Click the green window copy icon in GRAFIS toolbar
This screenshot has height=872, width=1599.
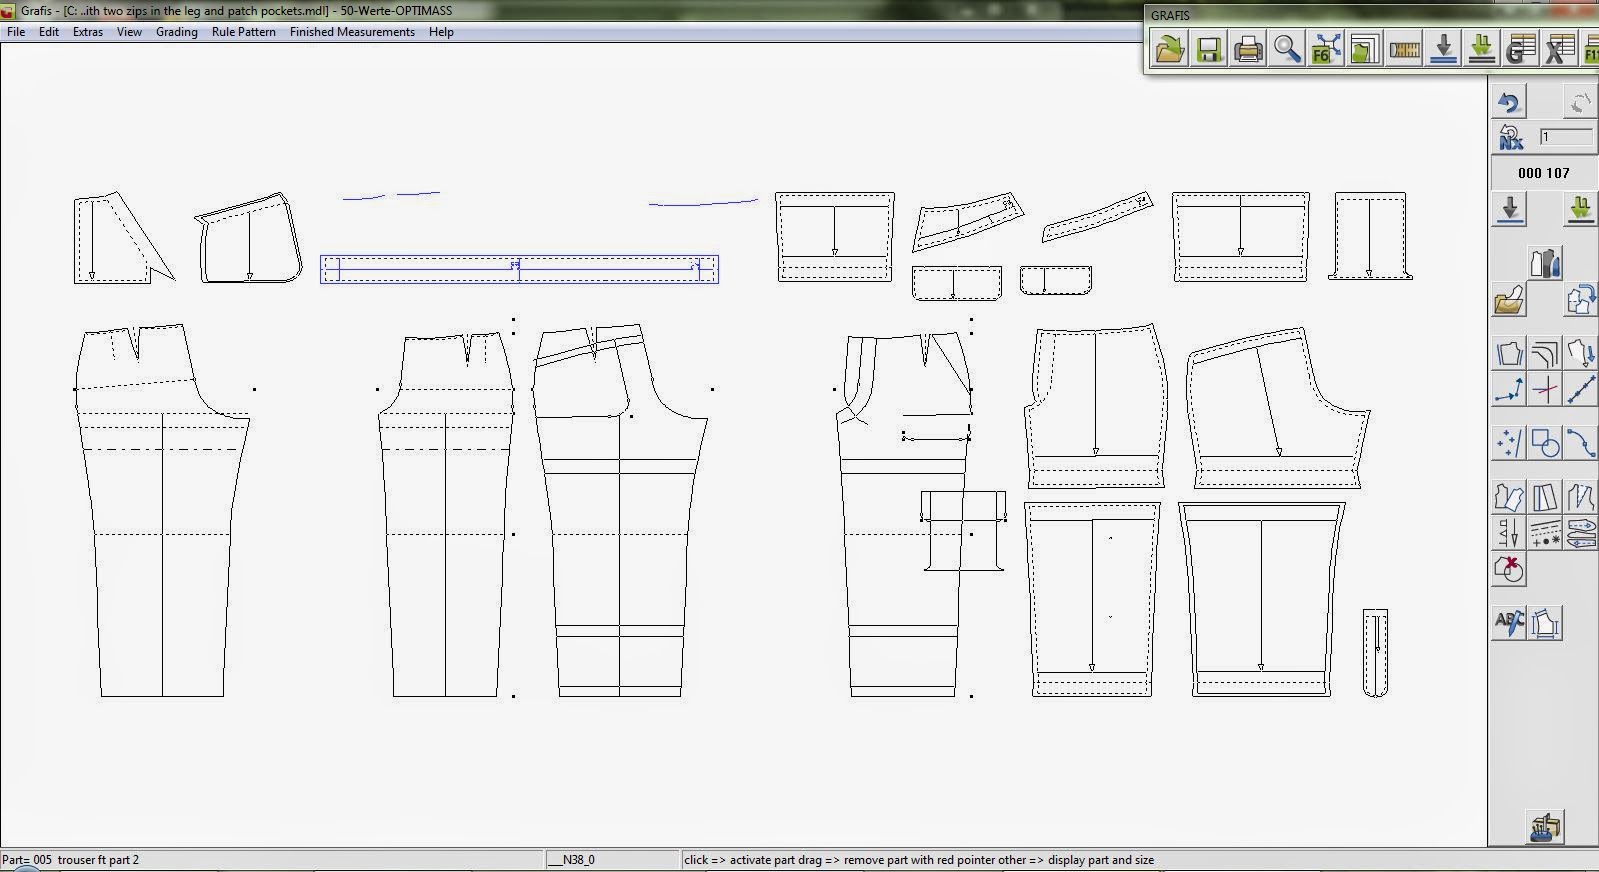(x=1364, y=48)
